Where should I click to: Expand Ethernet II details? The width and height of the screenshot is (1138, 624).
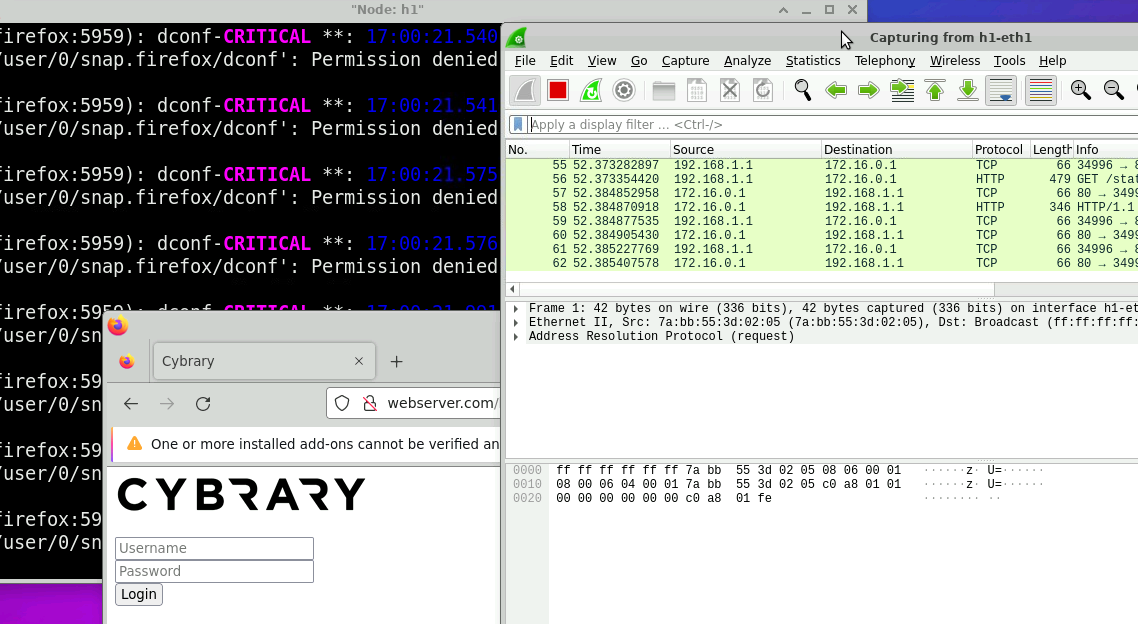516,323
